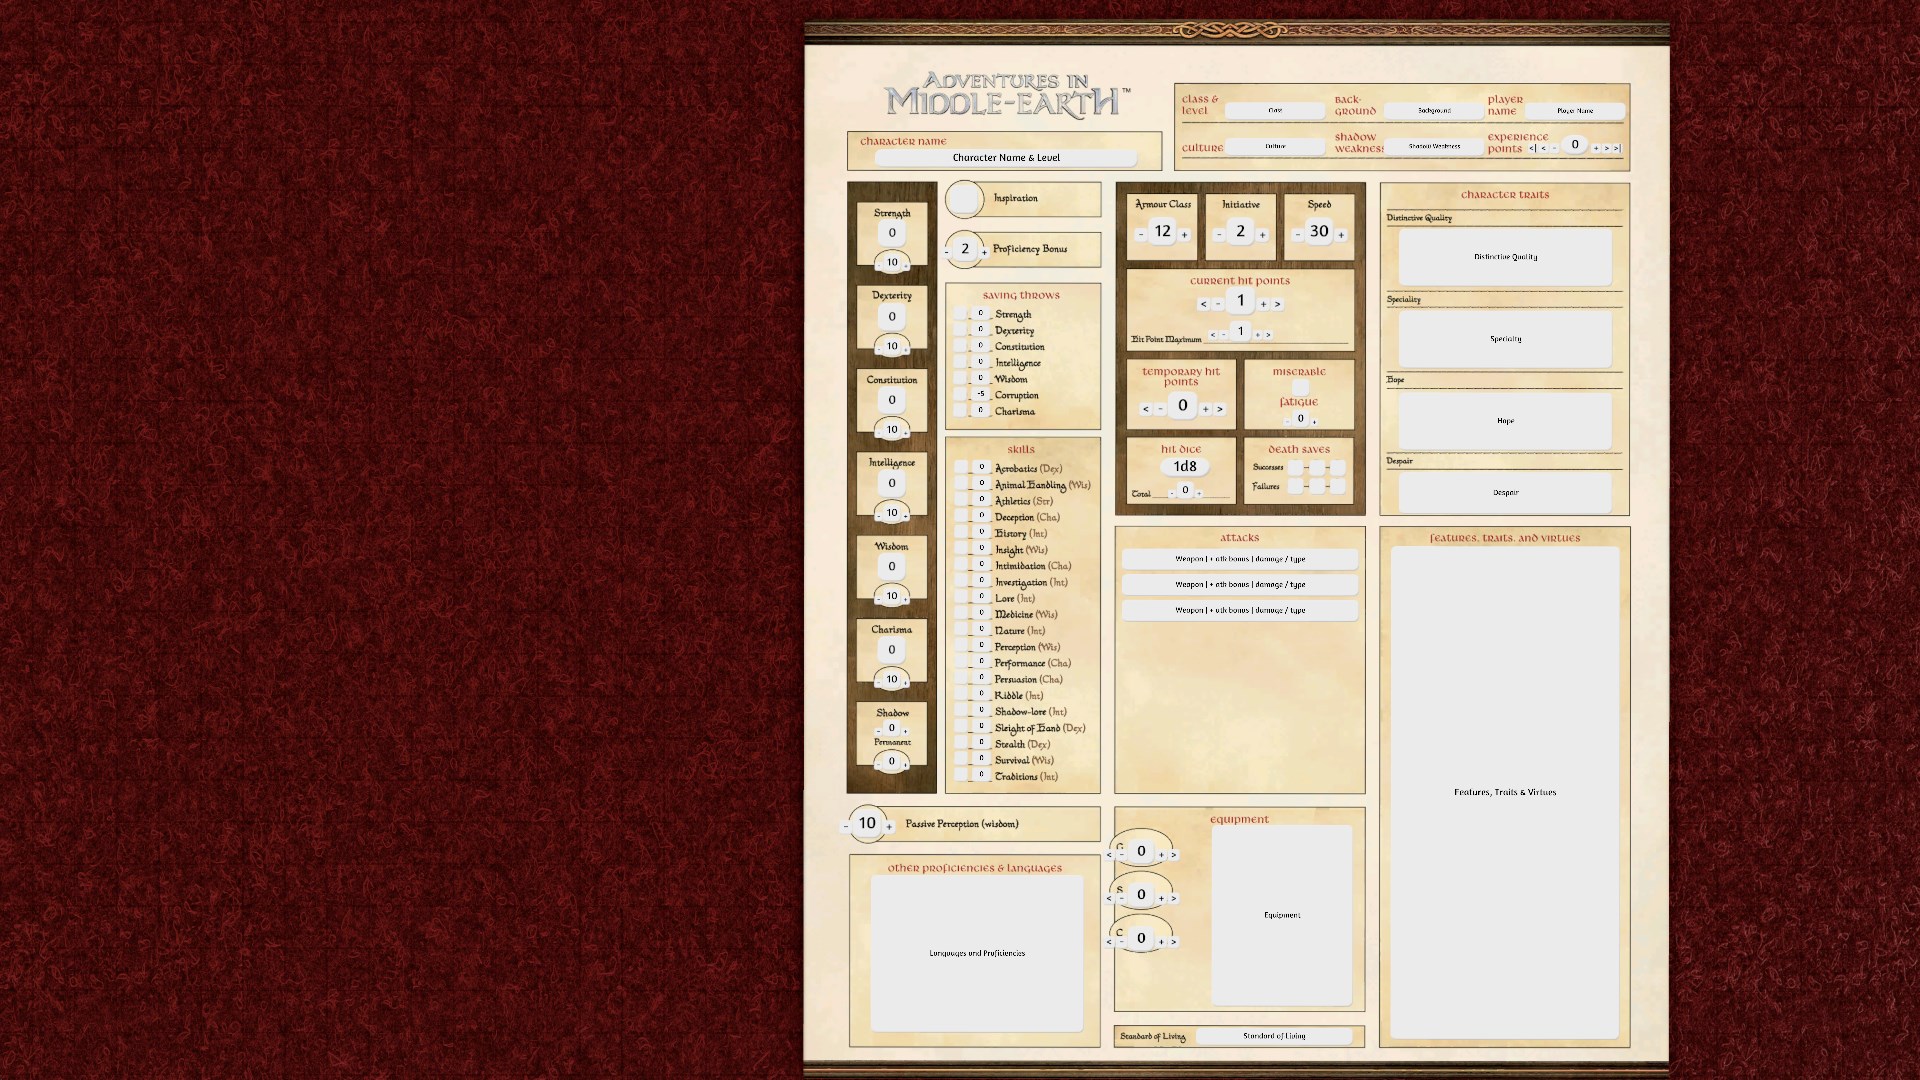Image resolution: width=1920 pixels, height=1080 pixels.
Task: Click the current hit points right arrow
Action: pos(1278,304)
